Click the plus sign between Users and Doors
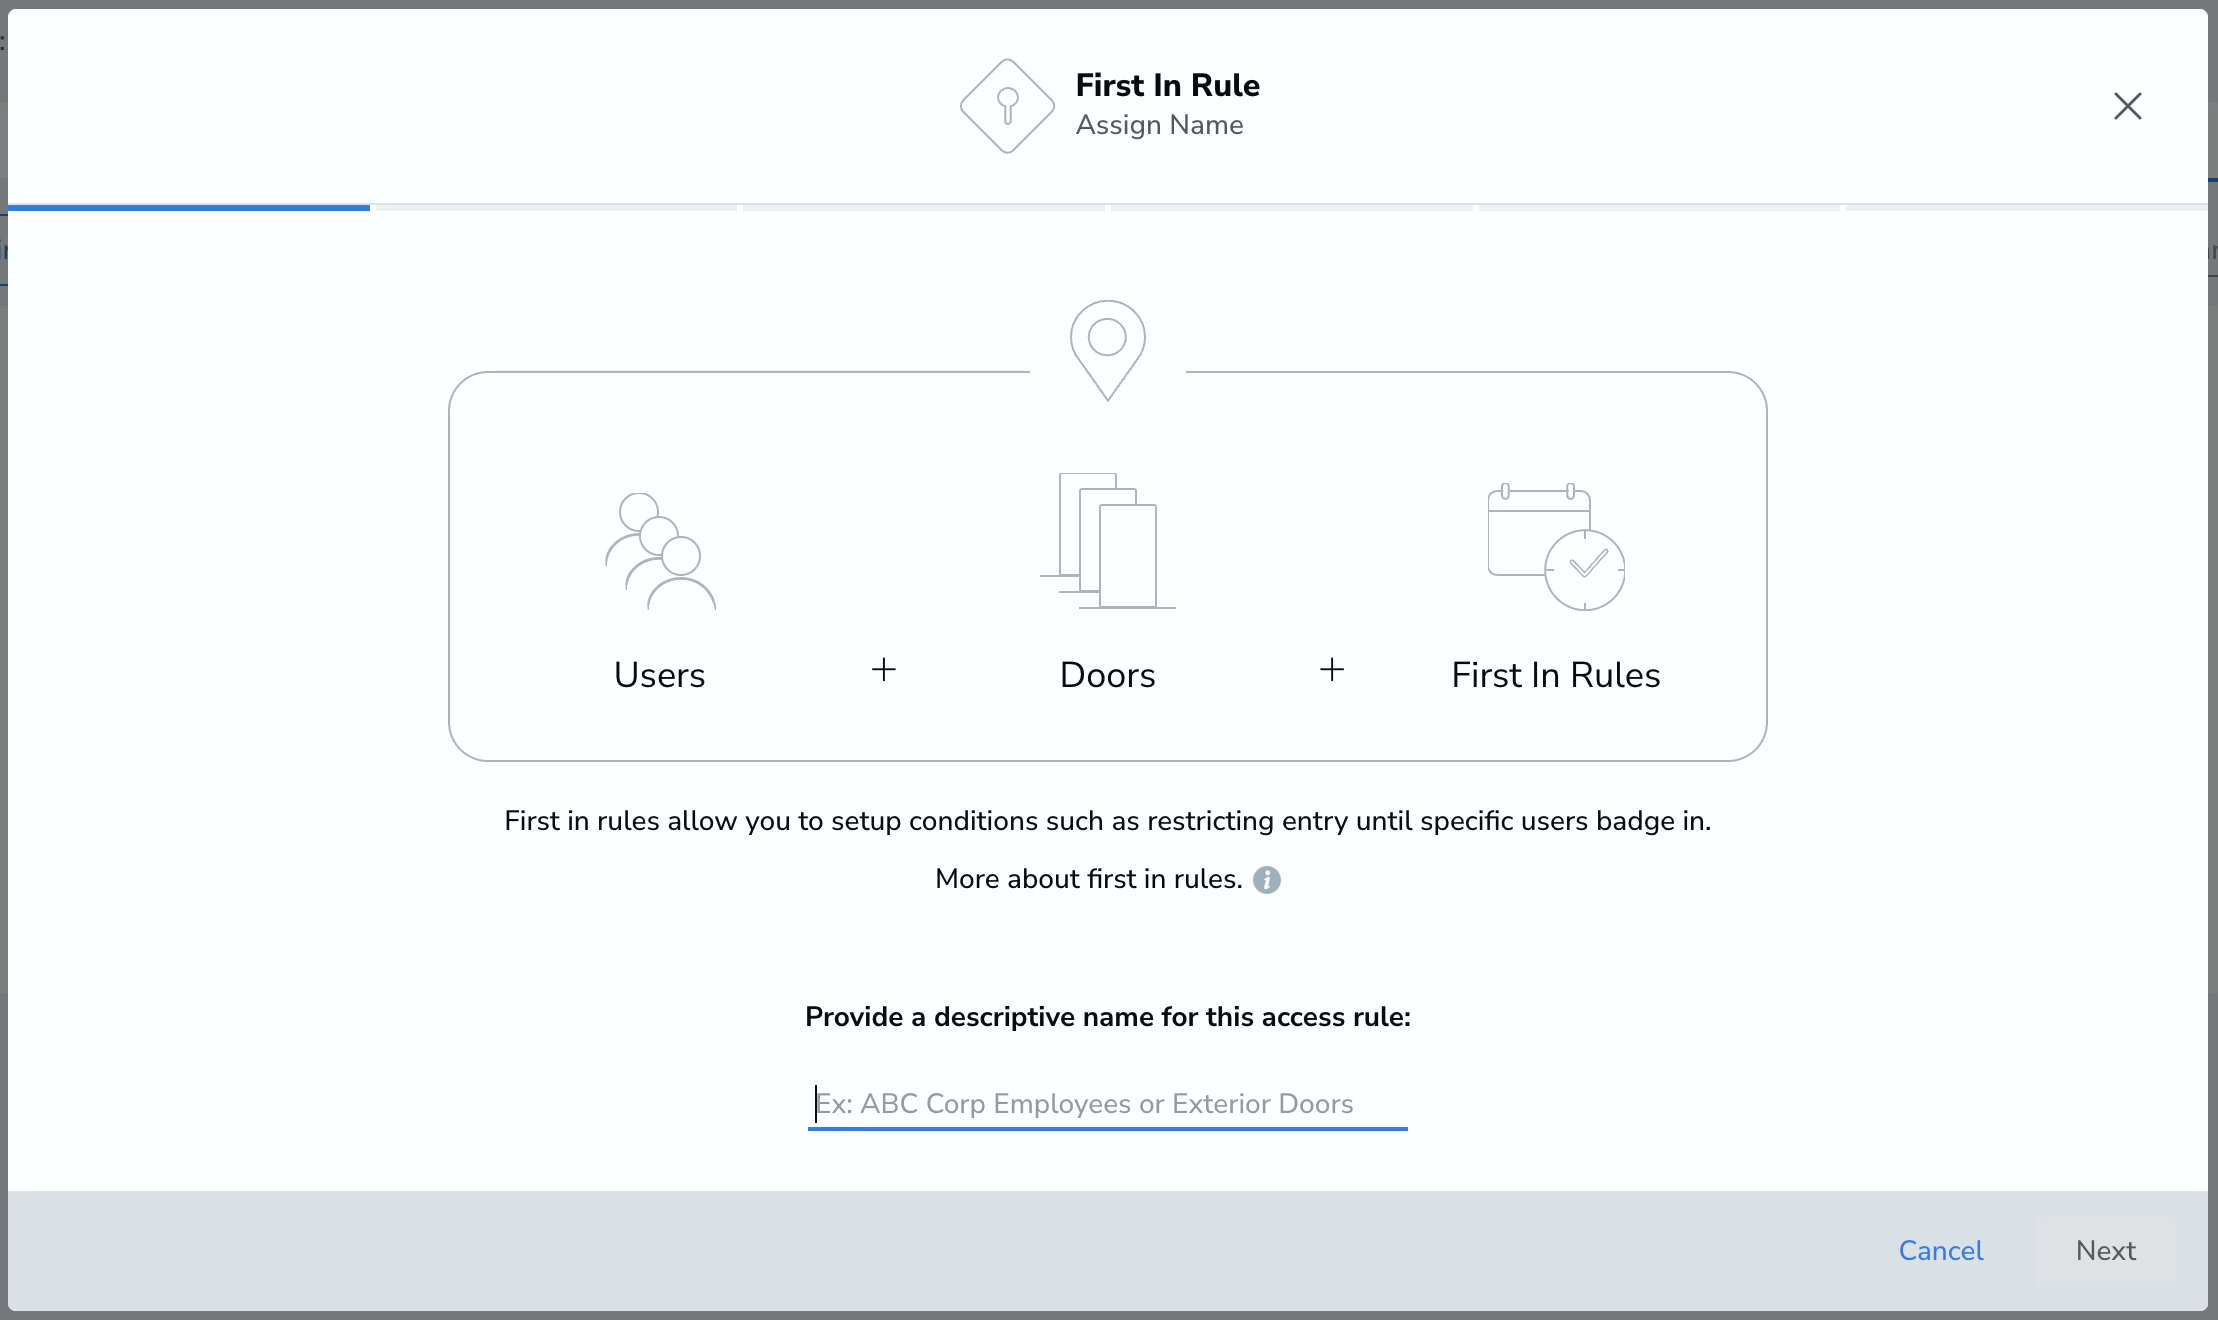Image resolution: width=2218 pixels, height=1320 pixels. (x=884, y=670)
